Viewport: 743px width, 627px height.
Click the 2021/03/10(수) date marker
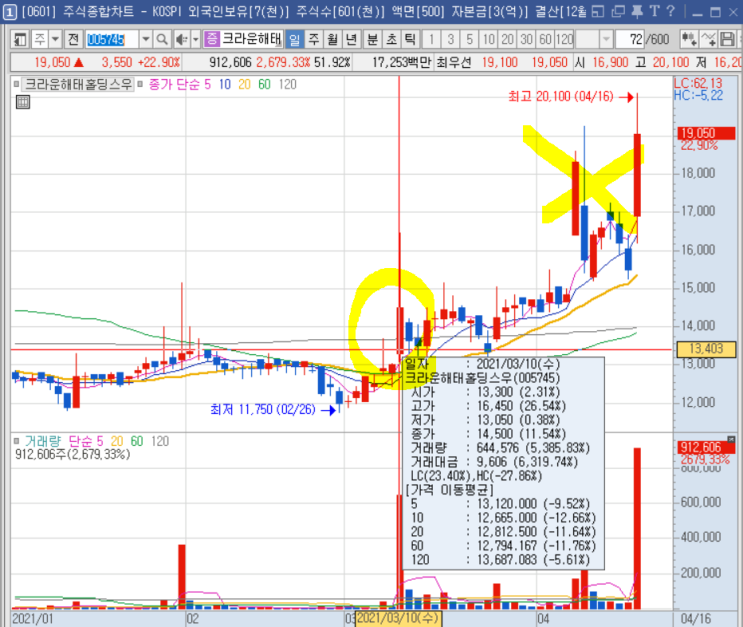(x=398, y=618)
